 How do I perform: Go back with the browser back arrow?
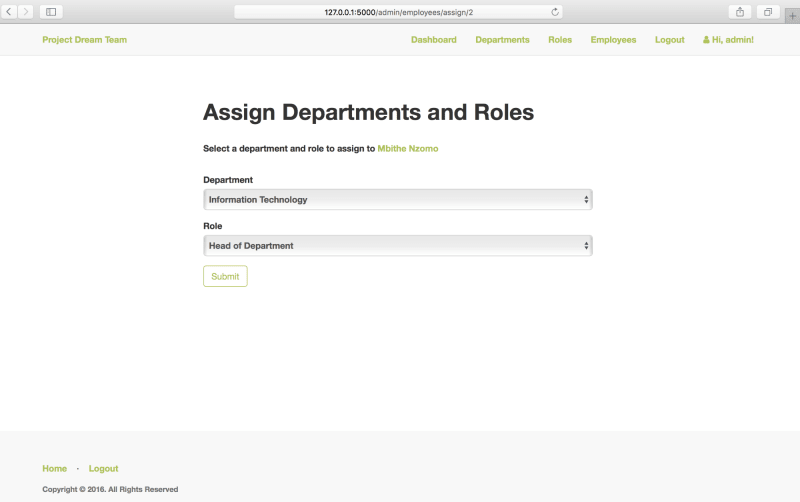(x=9, y=12)
